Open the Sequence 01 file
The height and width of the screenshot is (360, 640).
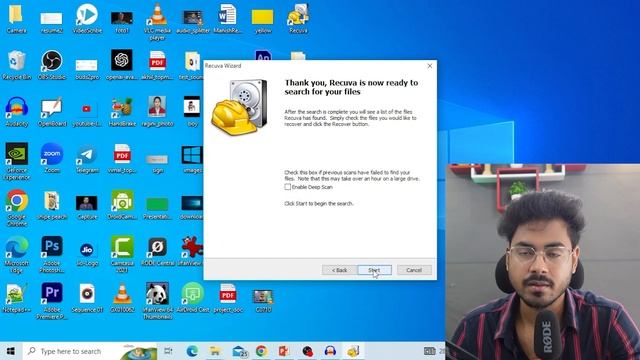tap(87, 298)
